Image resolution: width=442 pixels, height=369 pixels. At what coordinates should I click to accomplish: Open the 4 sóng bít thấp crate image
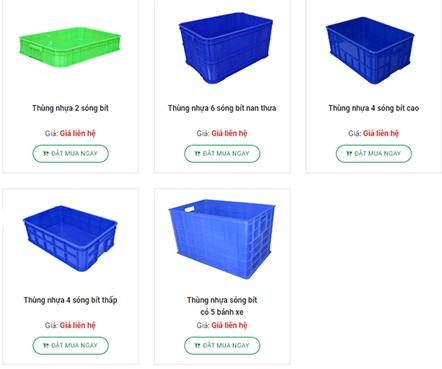point(70,238)
